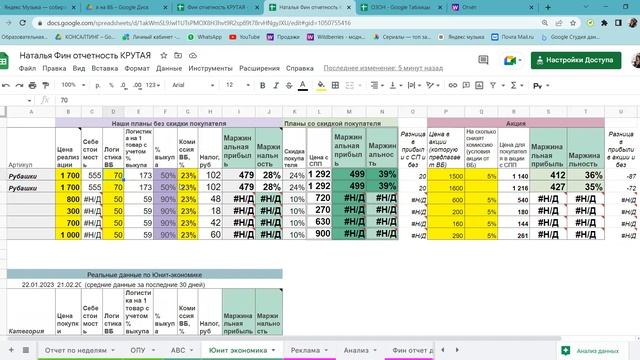Format as percent
The image size is (640, 360).
tap(111, 85)
